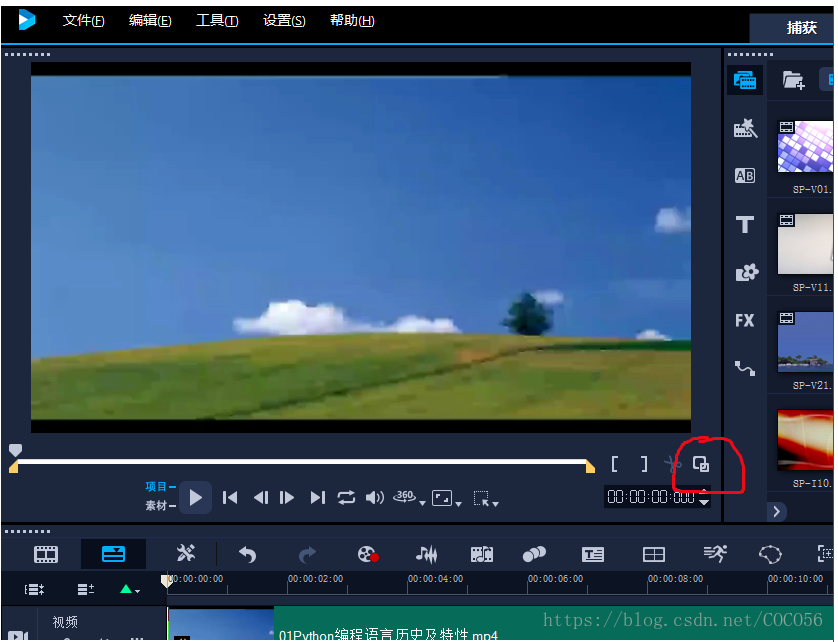Open the sound mixer
The width and height of the screenshot is (838, 642).
pyautogui.click(x=426, y=554)
